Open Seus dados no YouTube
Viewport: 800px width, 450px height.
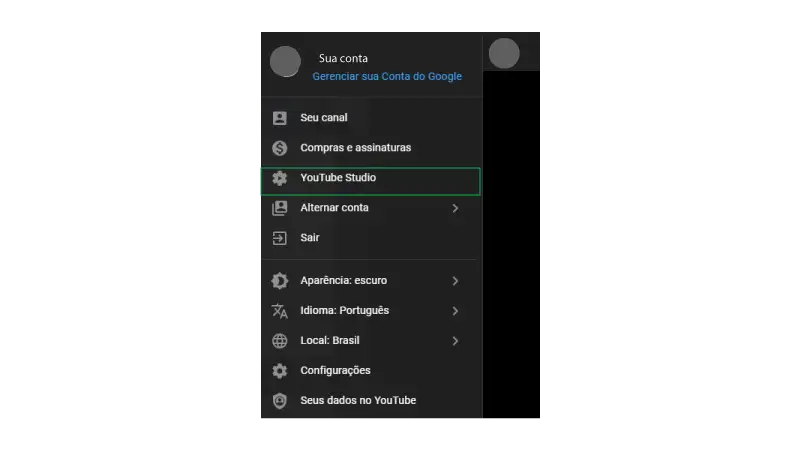pyautogui.click(x=371, y=401)
